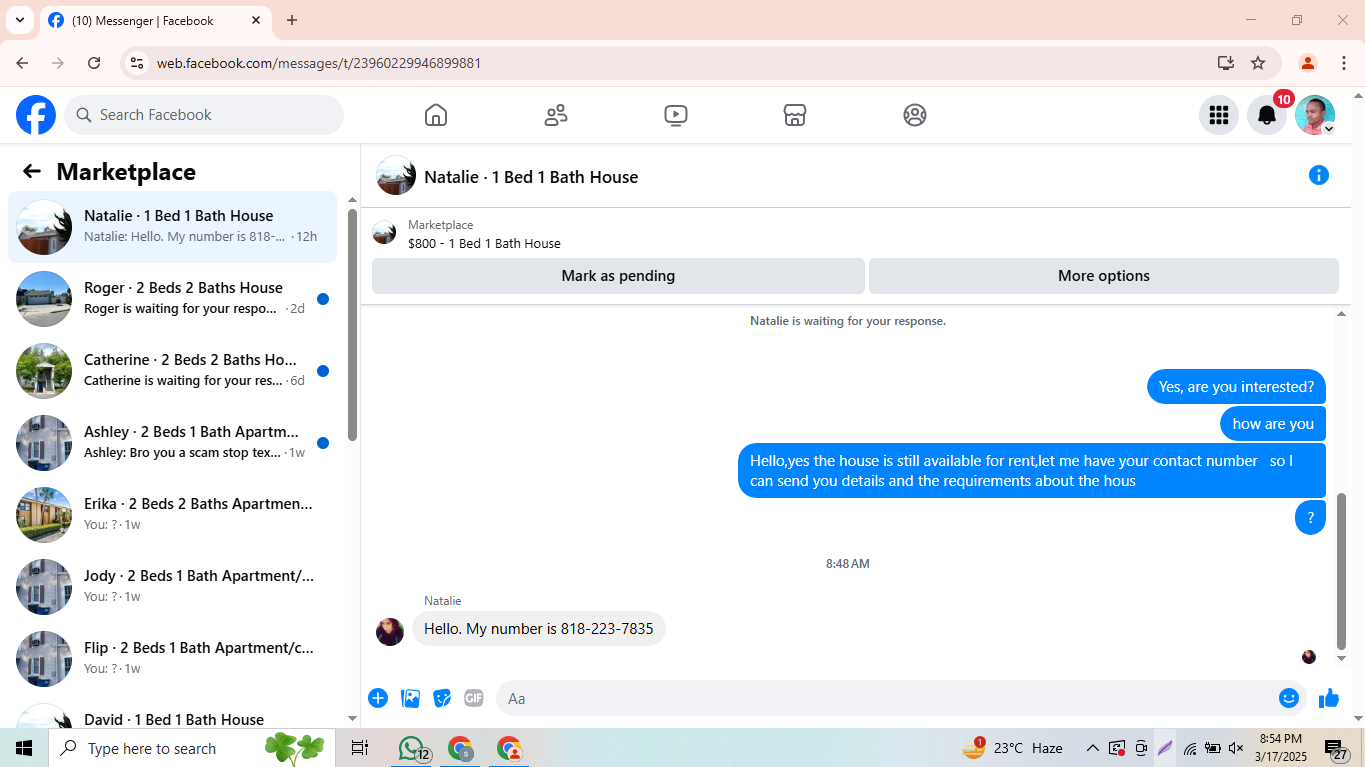Click the Windows taskbar search box
This screenshot has height=767, width=1365.
click(x=190, y=748)
